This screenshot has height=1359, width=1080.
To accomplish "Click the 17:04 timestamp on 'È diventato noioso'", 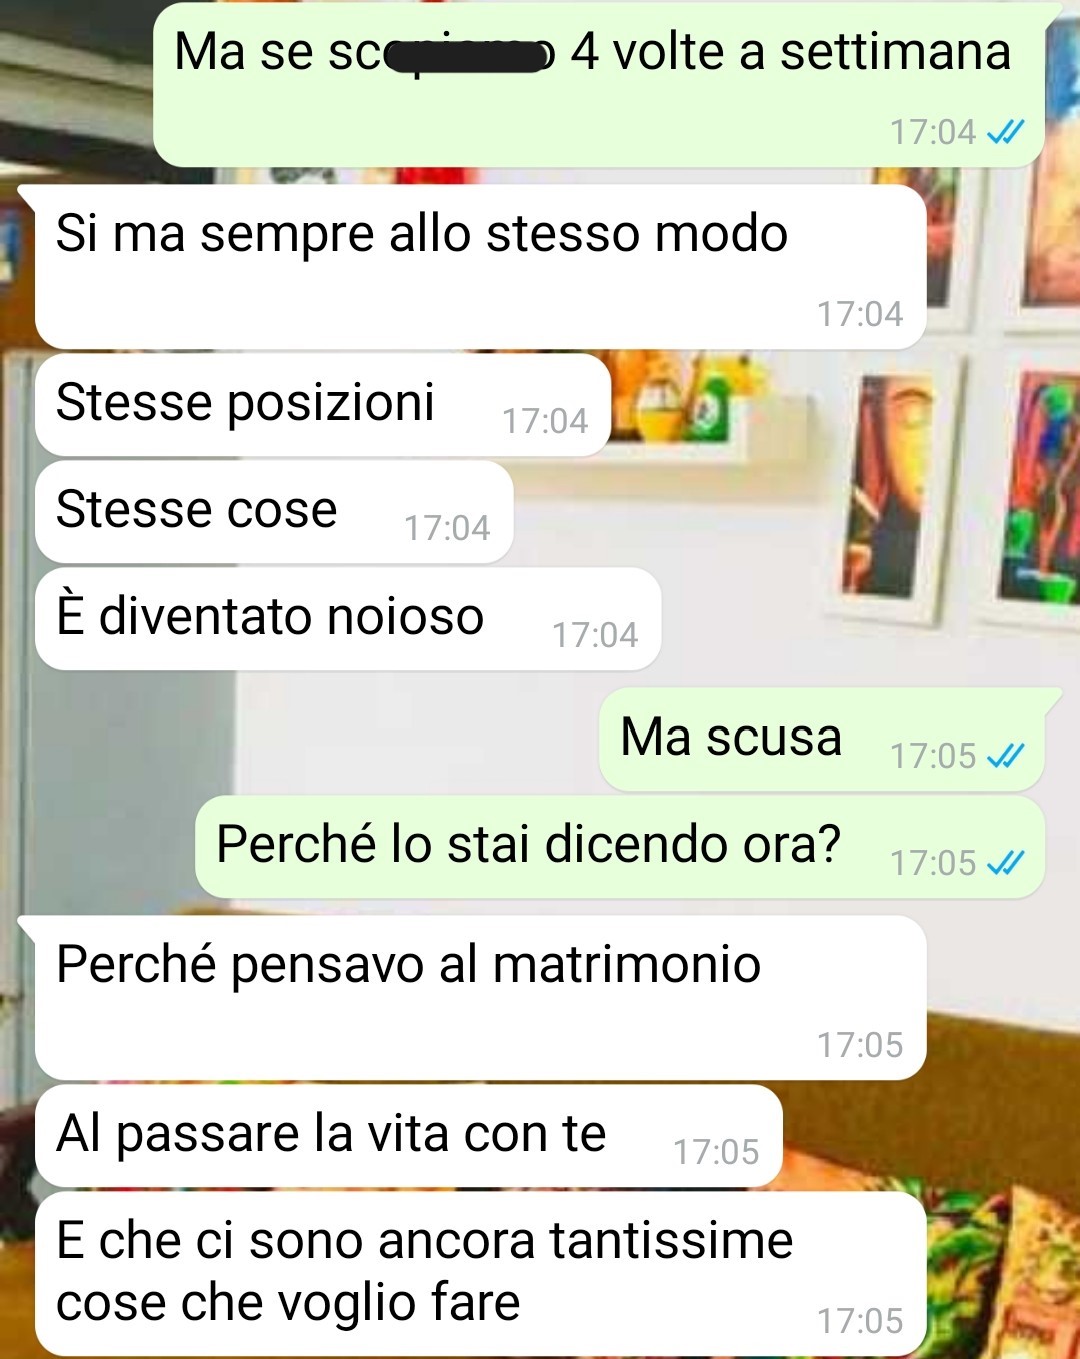I will [595, 635].
